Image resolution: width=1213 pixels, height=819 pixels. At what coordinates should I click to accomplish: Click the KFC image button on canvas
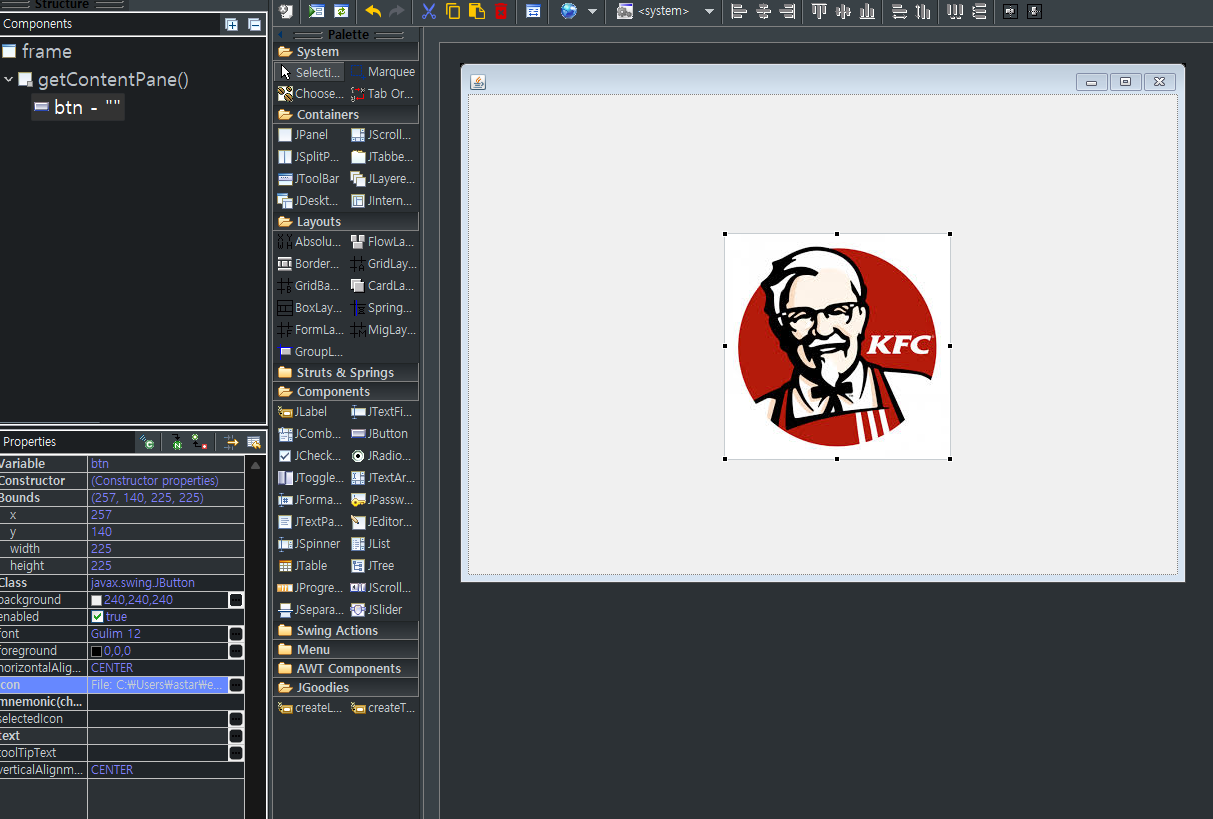[837, 346]
